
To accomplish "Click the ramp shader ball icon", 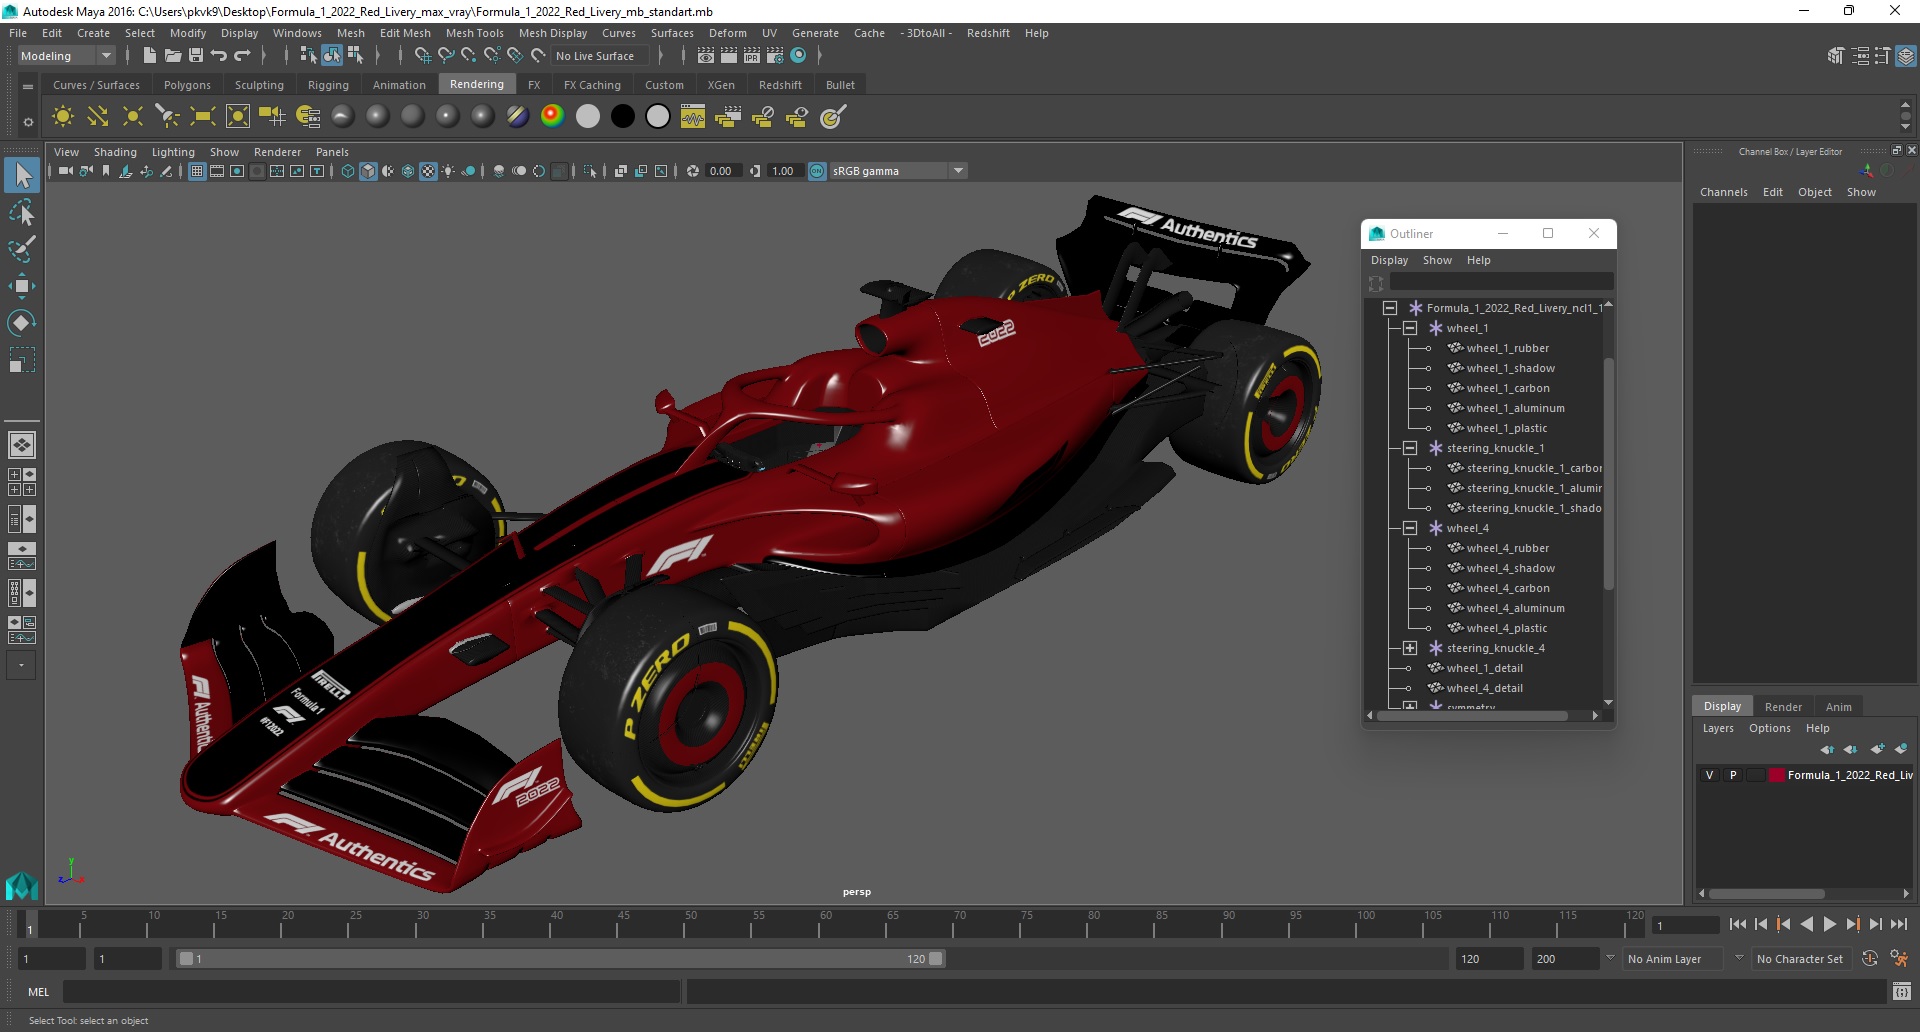I will click(552, 117).
